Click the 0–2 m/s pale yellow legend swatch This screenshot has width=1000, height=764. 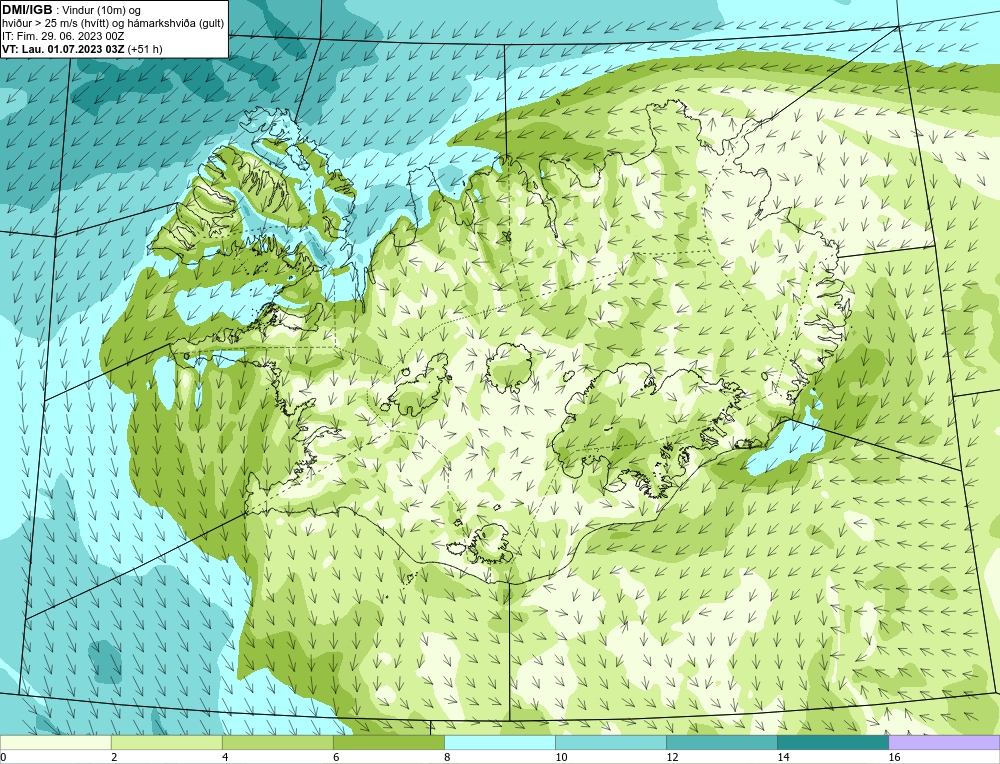point(55,742)
